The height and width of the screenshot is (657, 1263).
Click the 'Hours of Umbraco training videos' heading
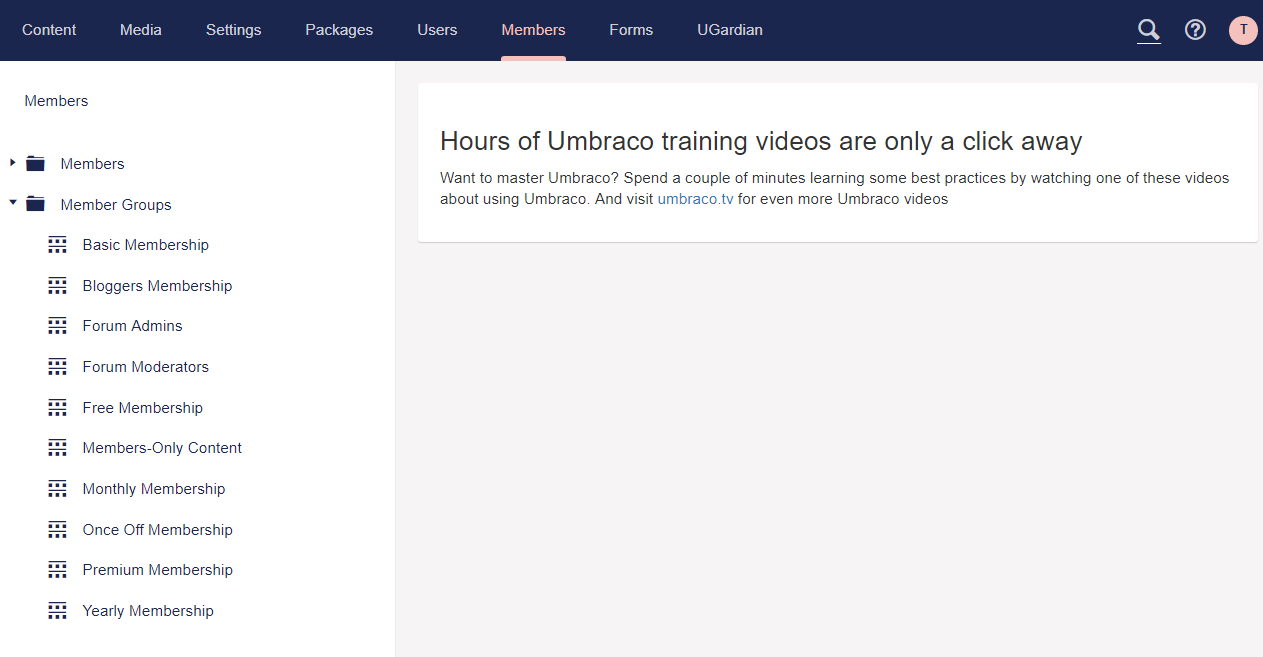pyautogui.click(x=761, y=141)
